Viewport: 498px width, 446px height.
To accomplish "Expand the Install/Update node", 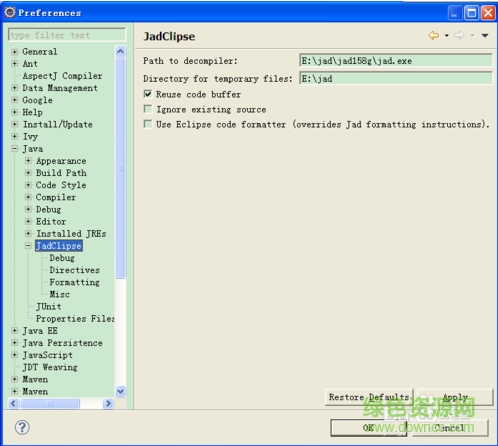I will pos(14,124).
